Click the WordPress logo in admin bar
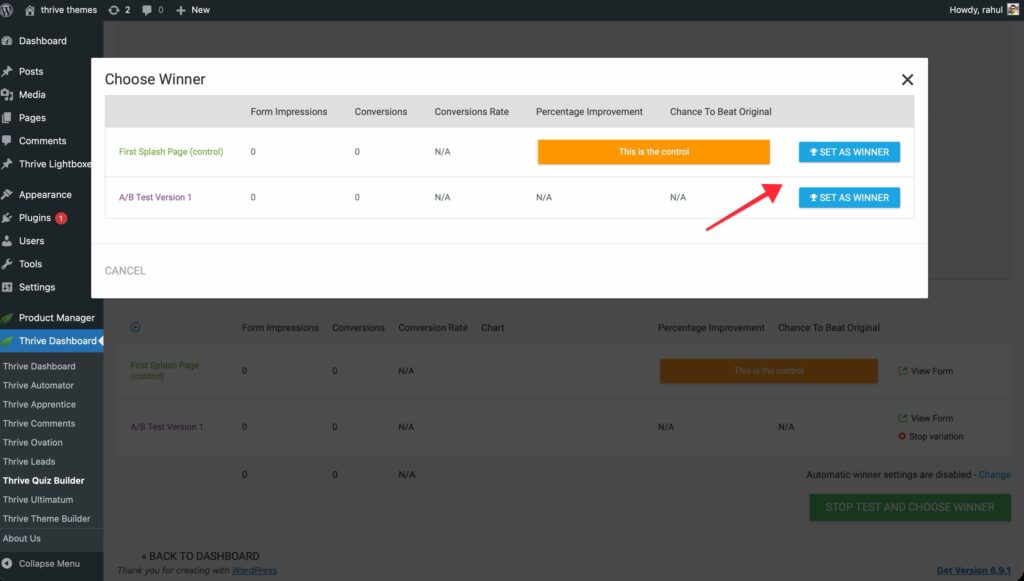This screenshot has width=1024, height=581. [x=9, y=10]
